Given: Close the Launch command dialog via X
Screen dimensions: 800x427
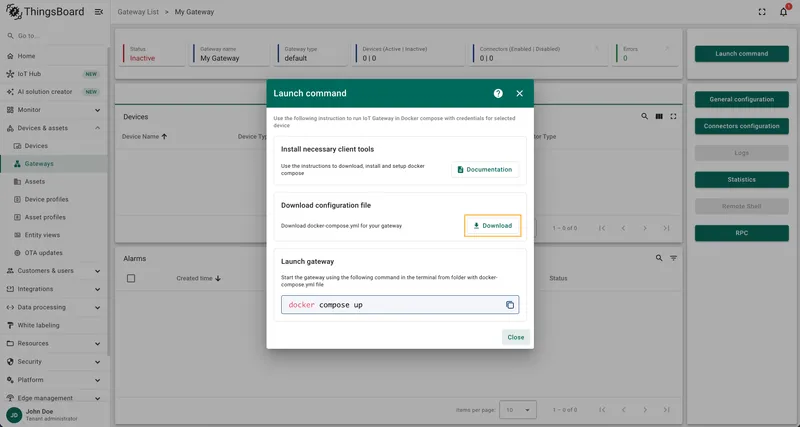Looking at the screenshot, I should [519, 93].
